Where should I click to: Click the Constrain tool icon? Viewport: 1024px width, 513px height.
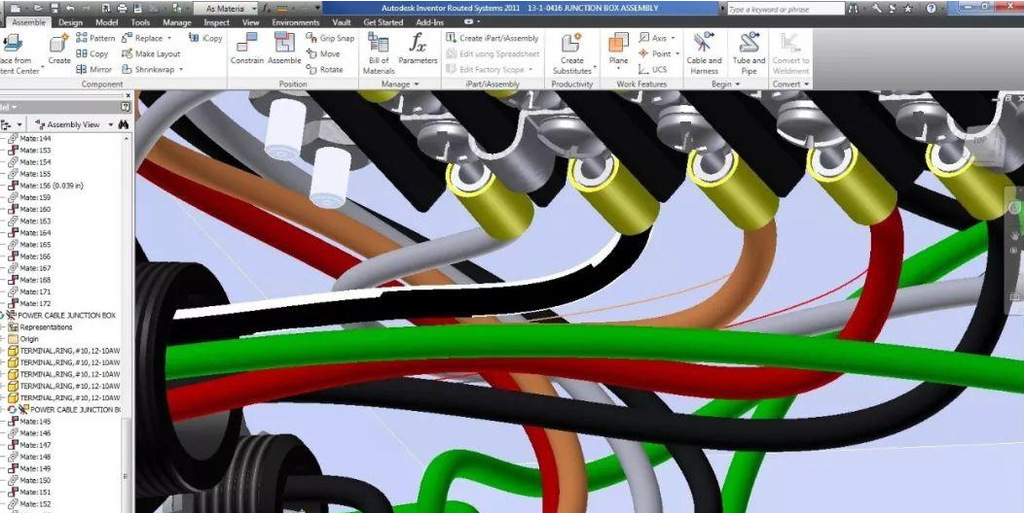[x=246, y=45]
